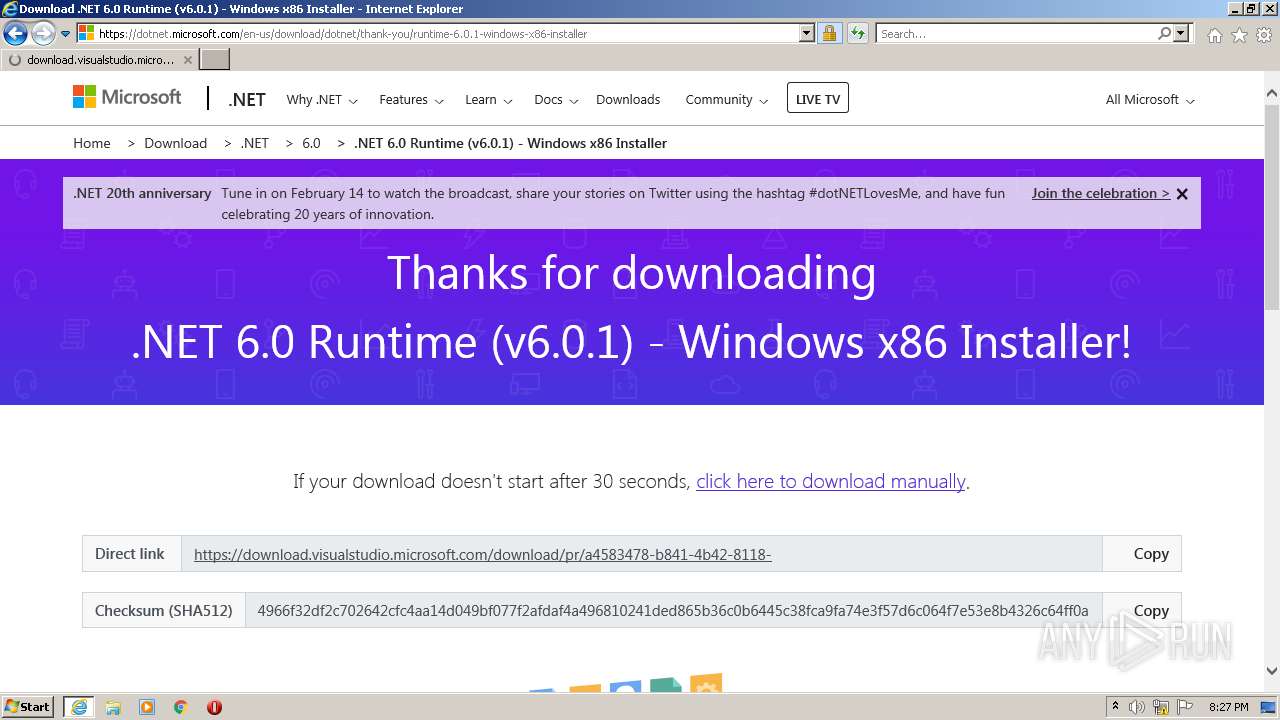Open the recent pages dropdown arrow
This screenshot has height=720, width=1280.
(66, 34)
